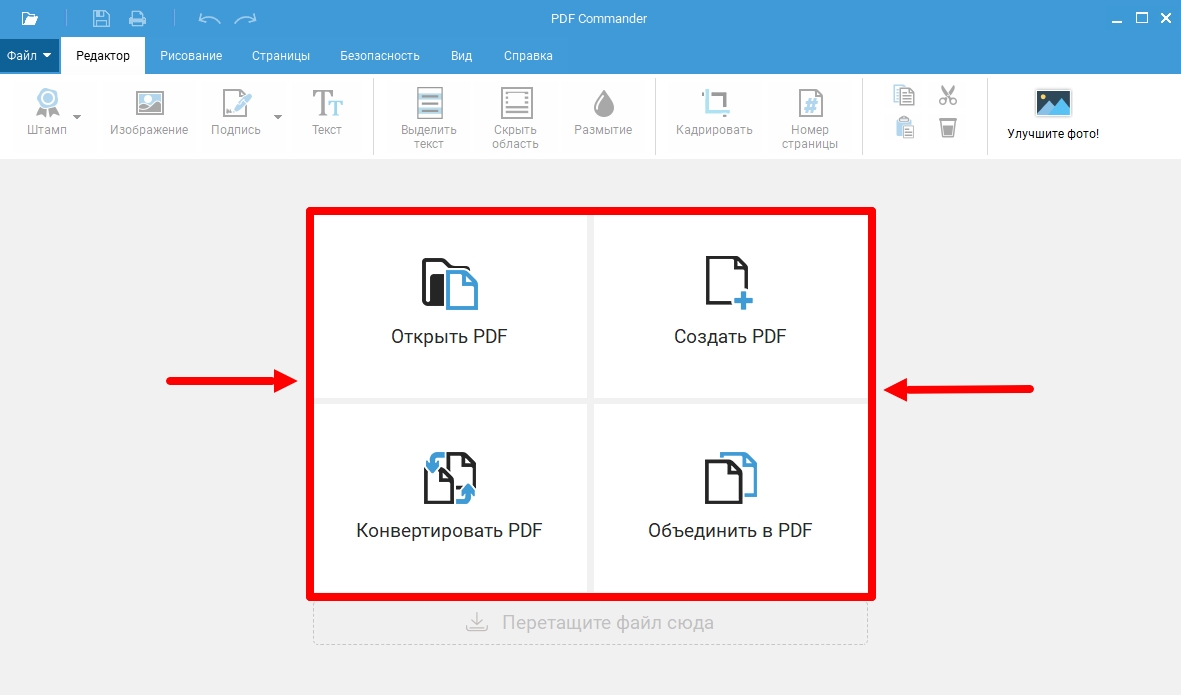1181x695 pixels.
Task: Expand the Подпись dropdown arrow
Action: pos(278,116)
